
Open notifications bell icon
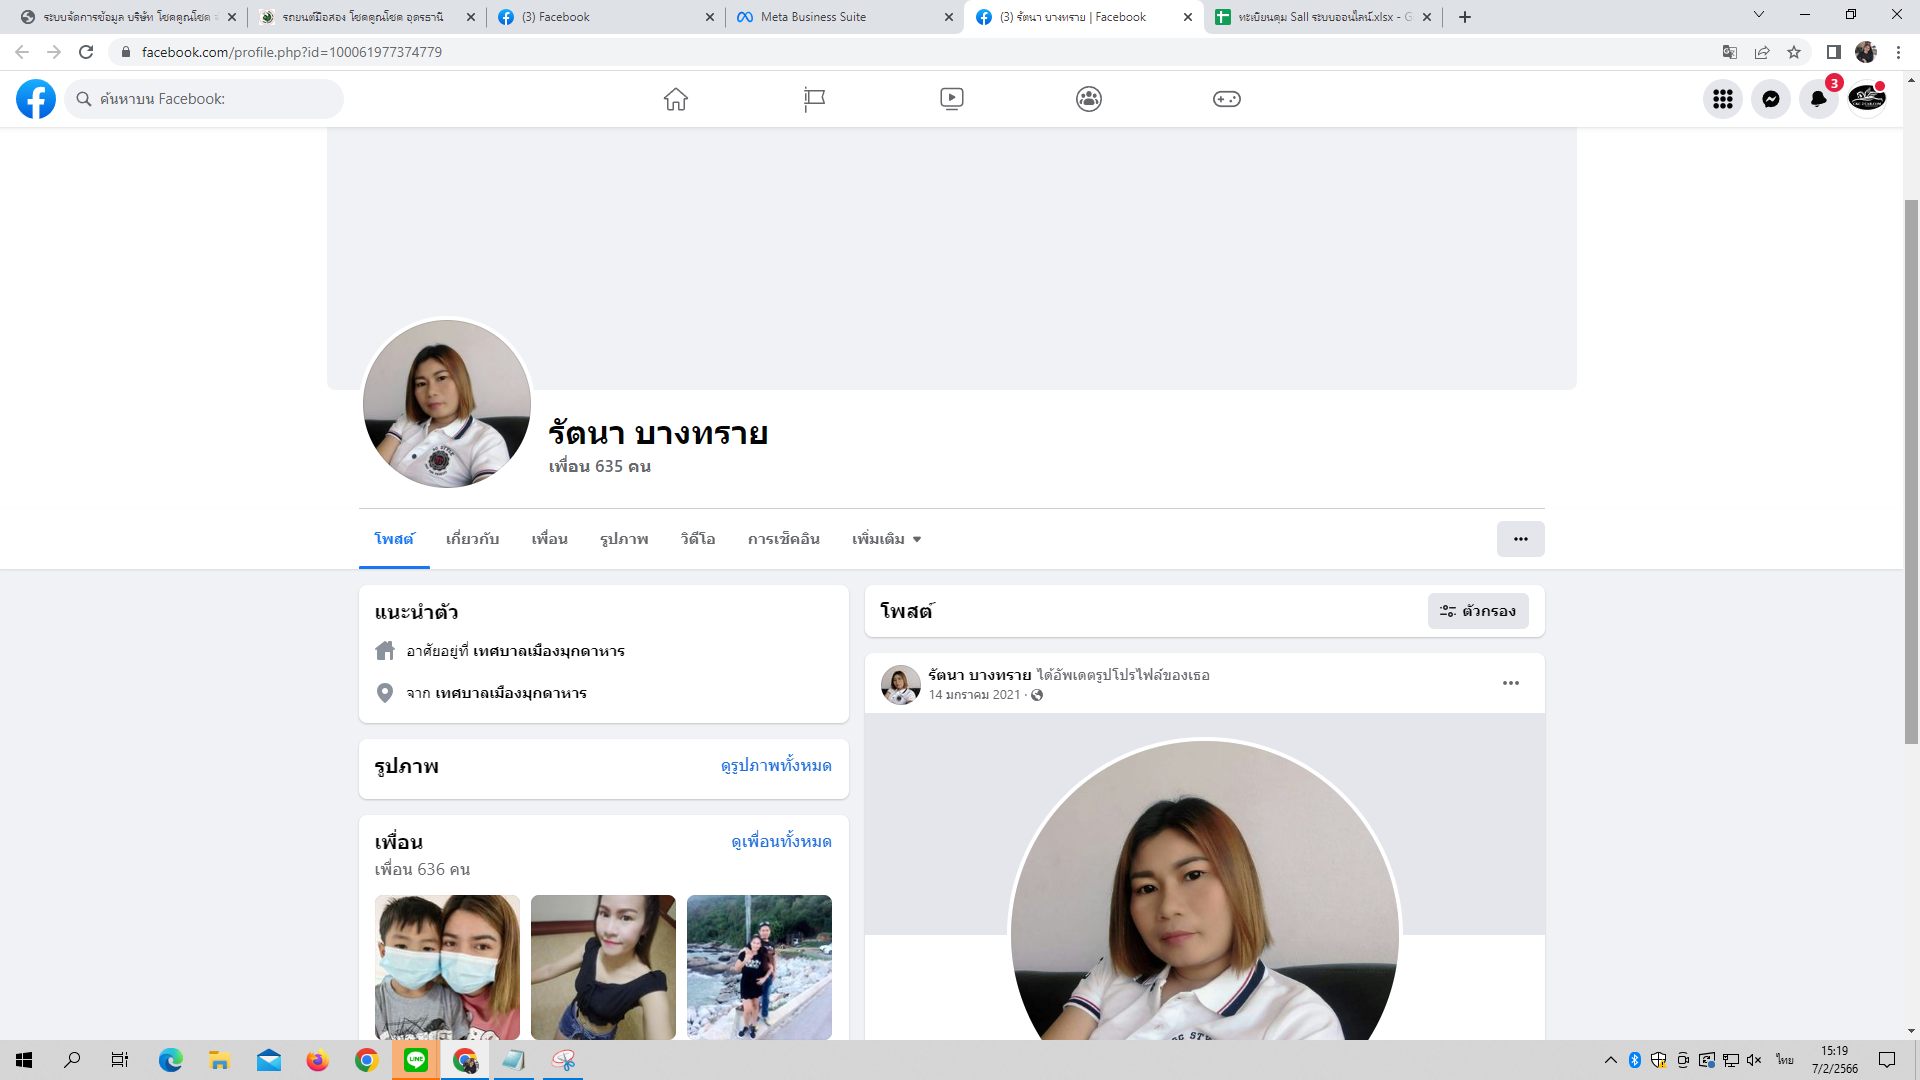click(1818, 99)
